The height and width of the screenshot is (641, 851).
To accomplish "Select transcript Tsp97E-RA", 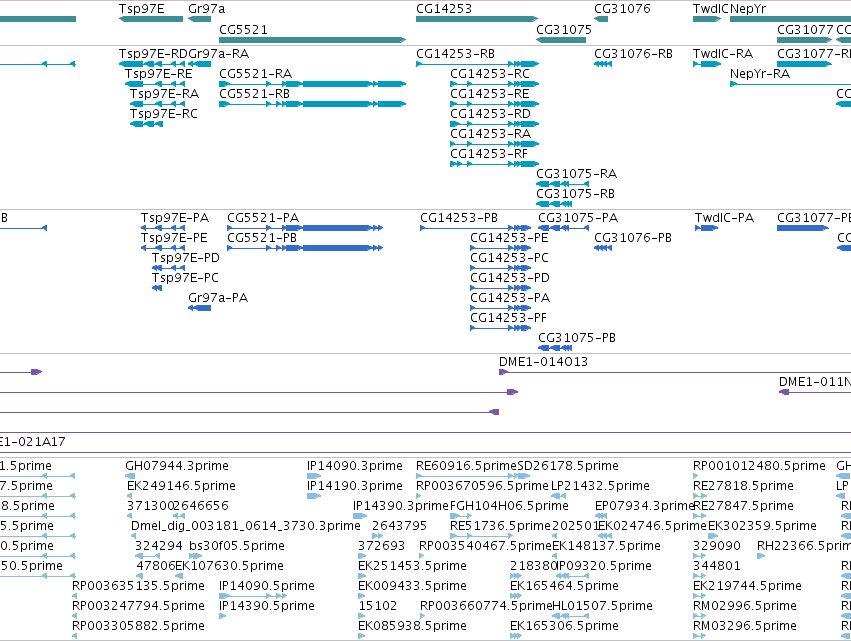I will coord(157,104).
